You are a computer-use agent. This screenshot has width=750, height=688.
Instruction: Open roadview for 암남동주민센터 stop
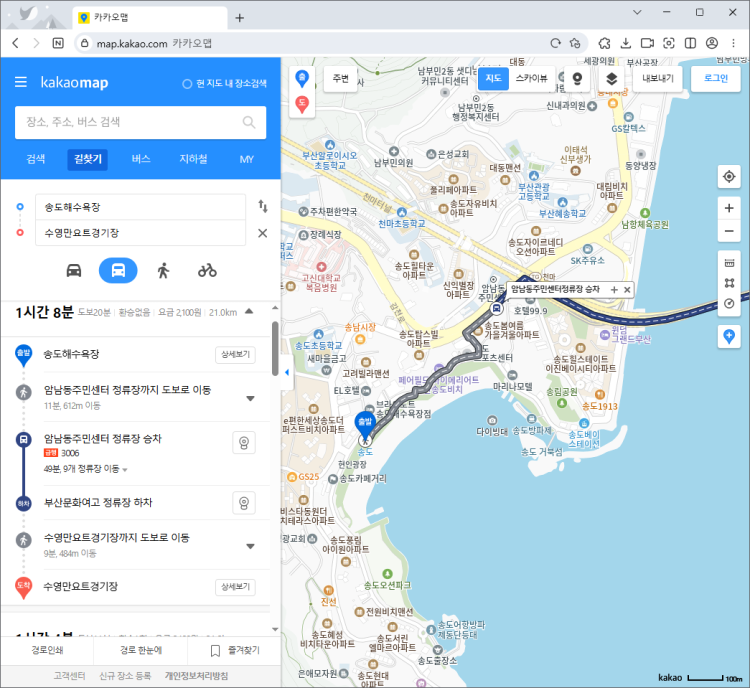pyautogui.click(x=241, y=443)
